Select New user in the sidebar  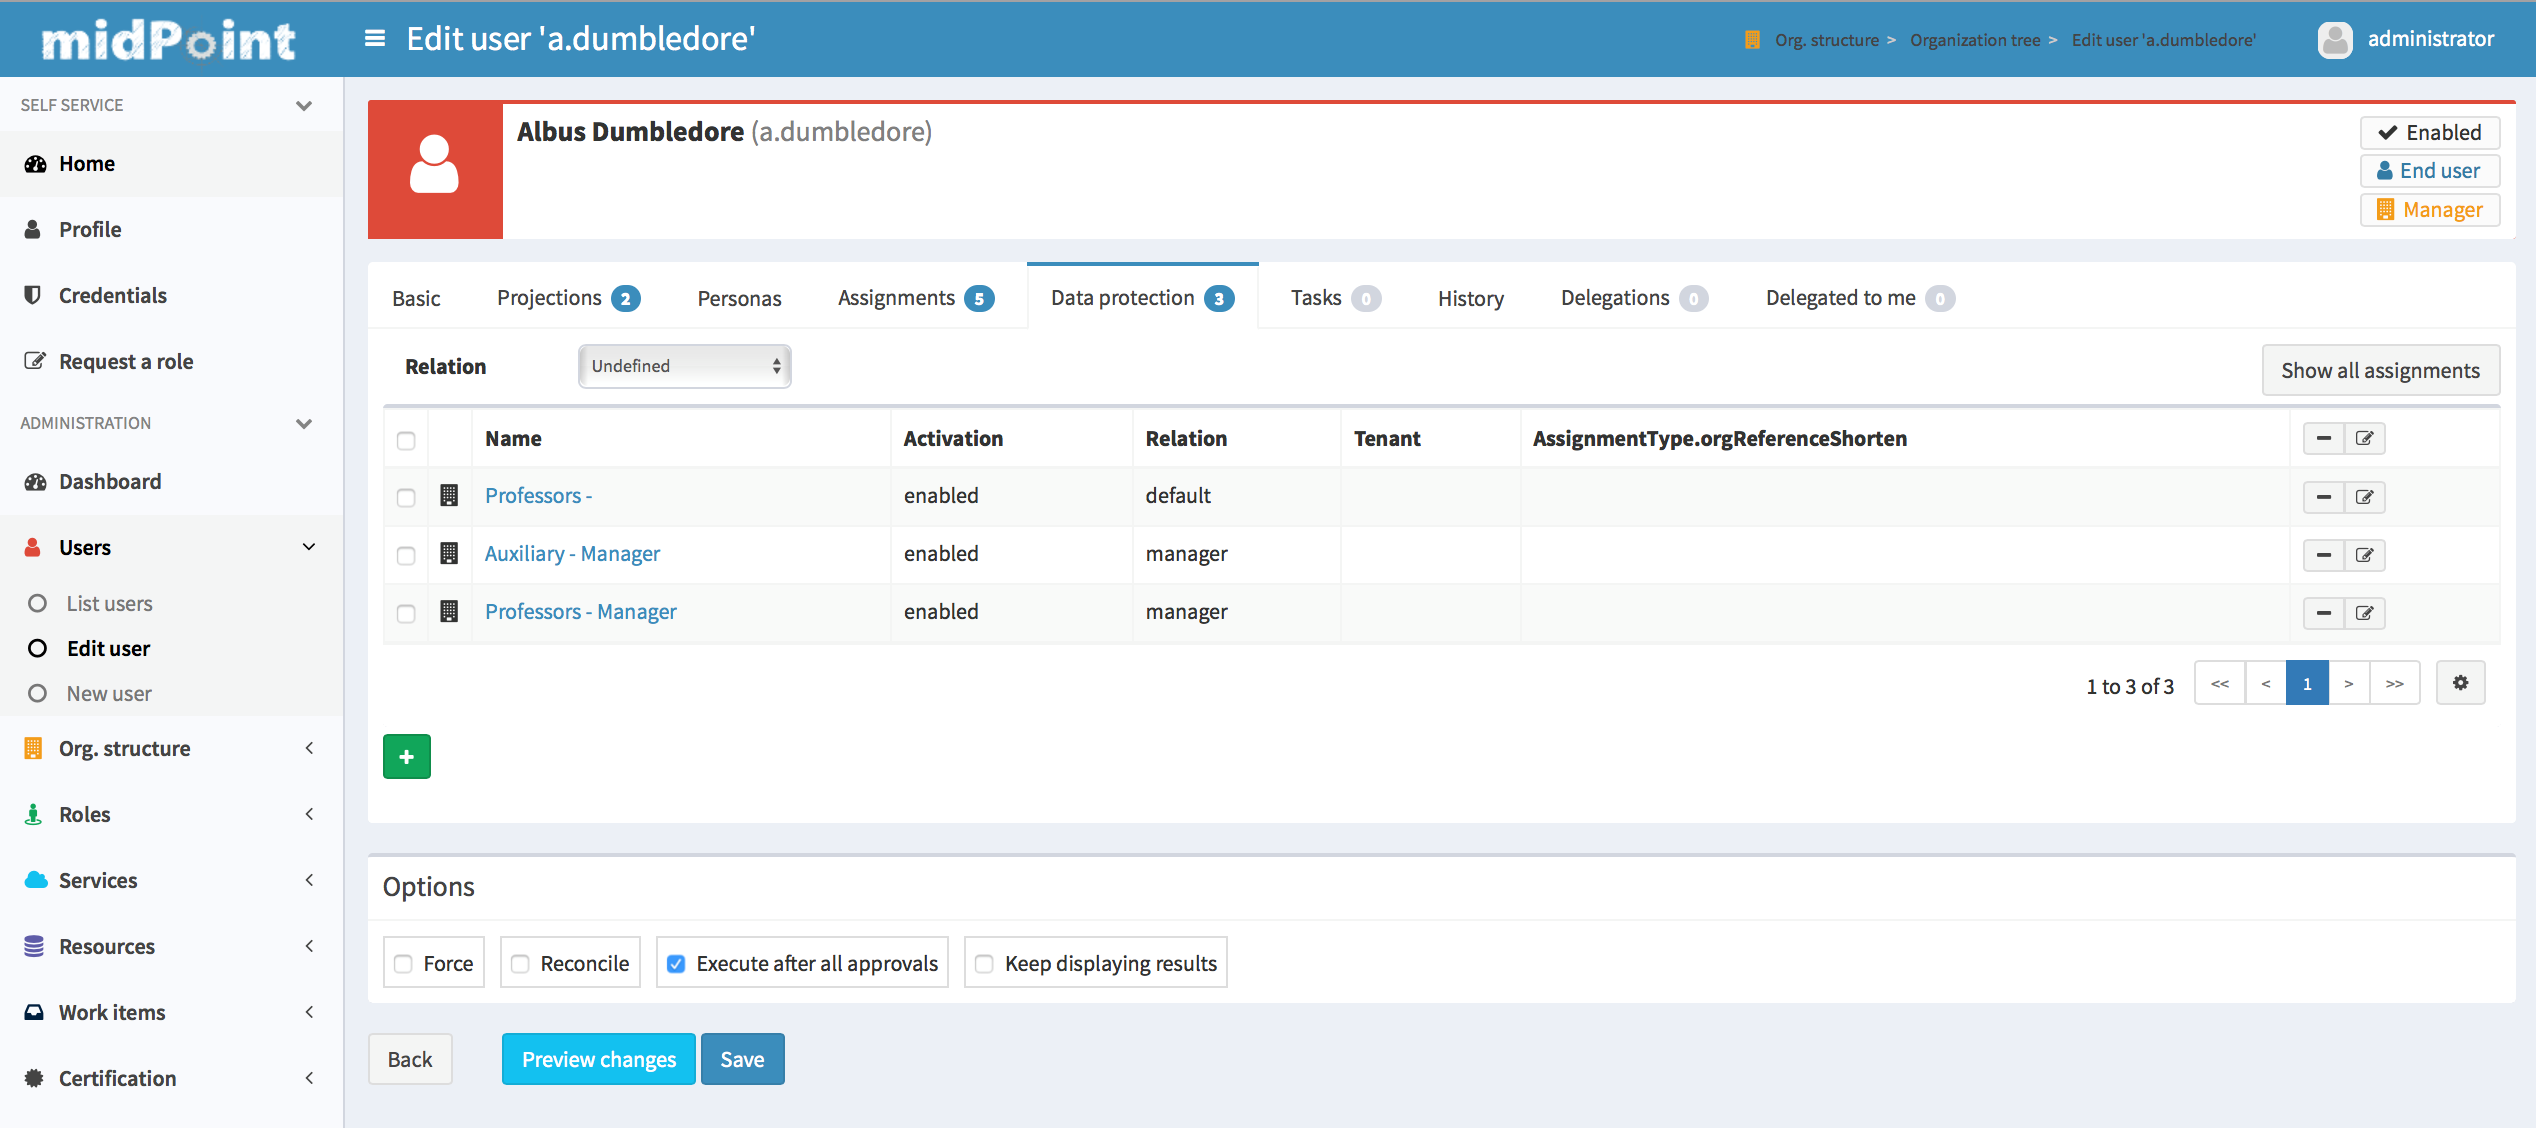(109, 694)
